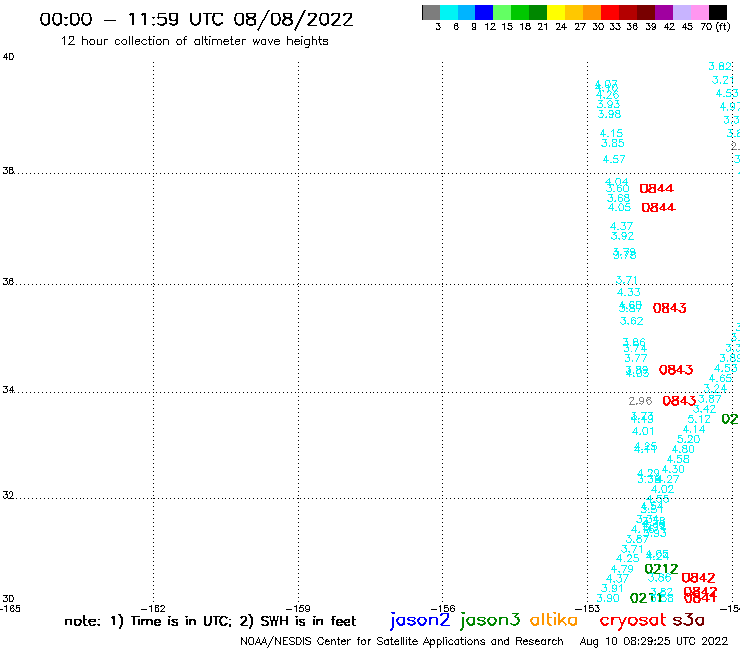Click the wave height value '3.90'
This screenshot has height=650, width=740.
tap(608, 598)
